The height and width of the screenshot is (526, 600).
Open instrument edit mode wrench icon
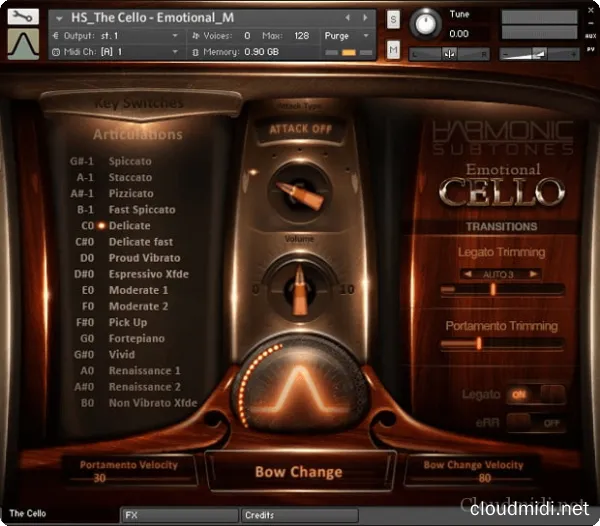(23, 16)
